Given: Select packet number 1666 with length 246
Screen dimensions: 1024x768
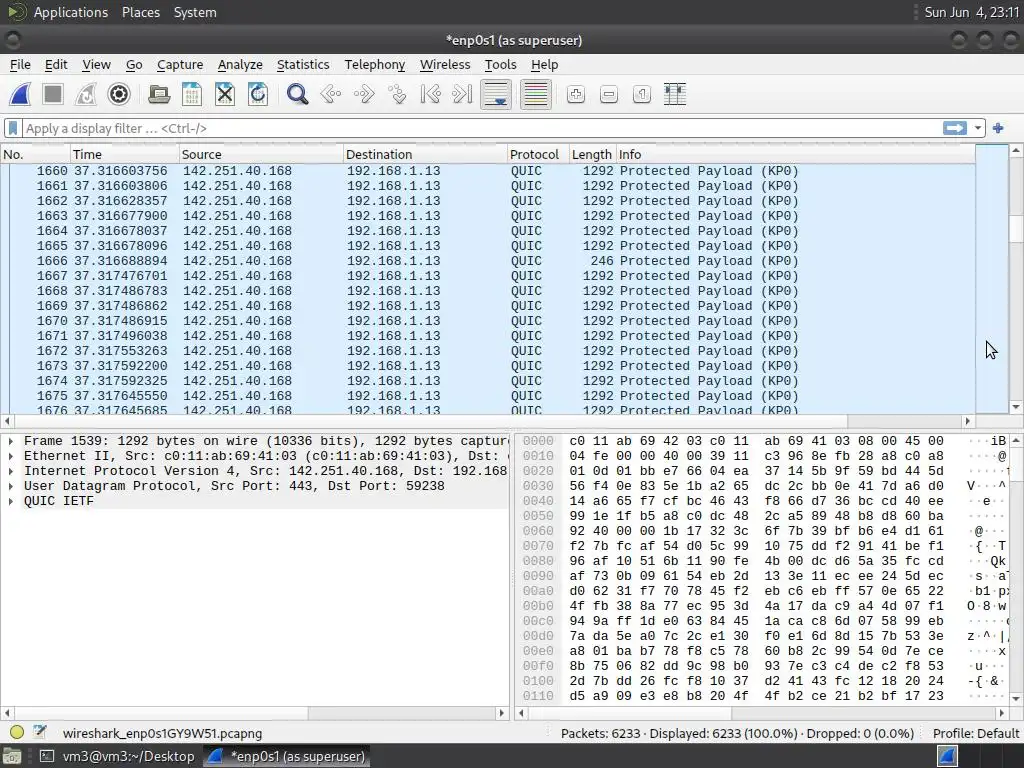Looking at the screenshot, I should (488, 261).
